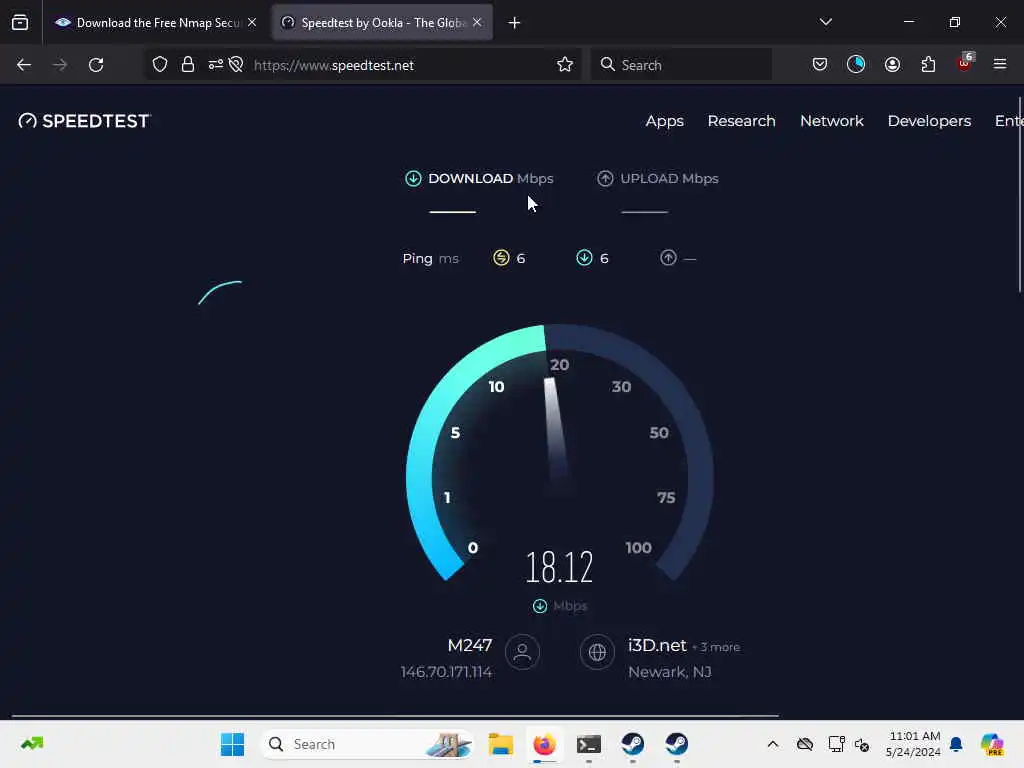The height and width of the screenshot is (768, 1024).
Task: Click the forward navigation arrow
Action: pyautogui.click(x=60, y=65)
